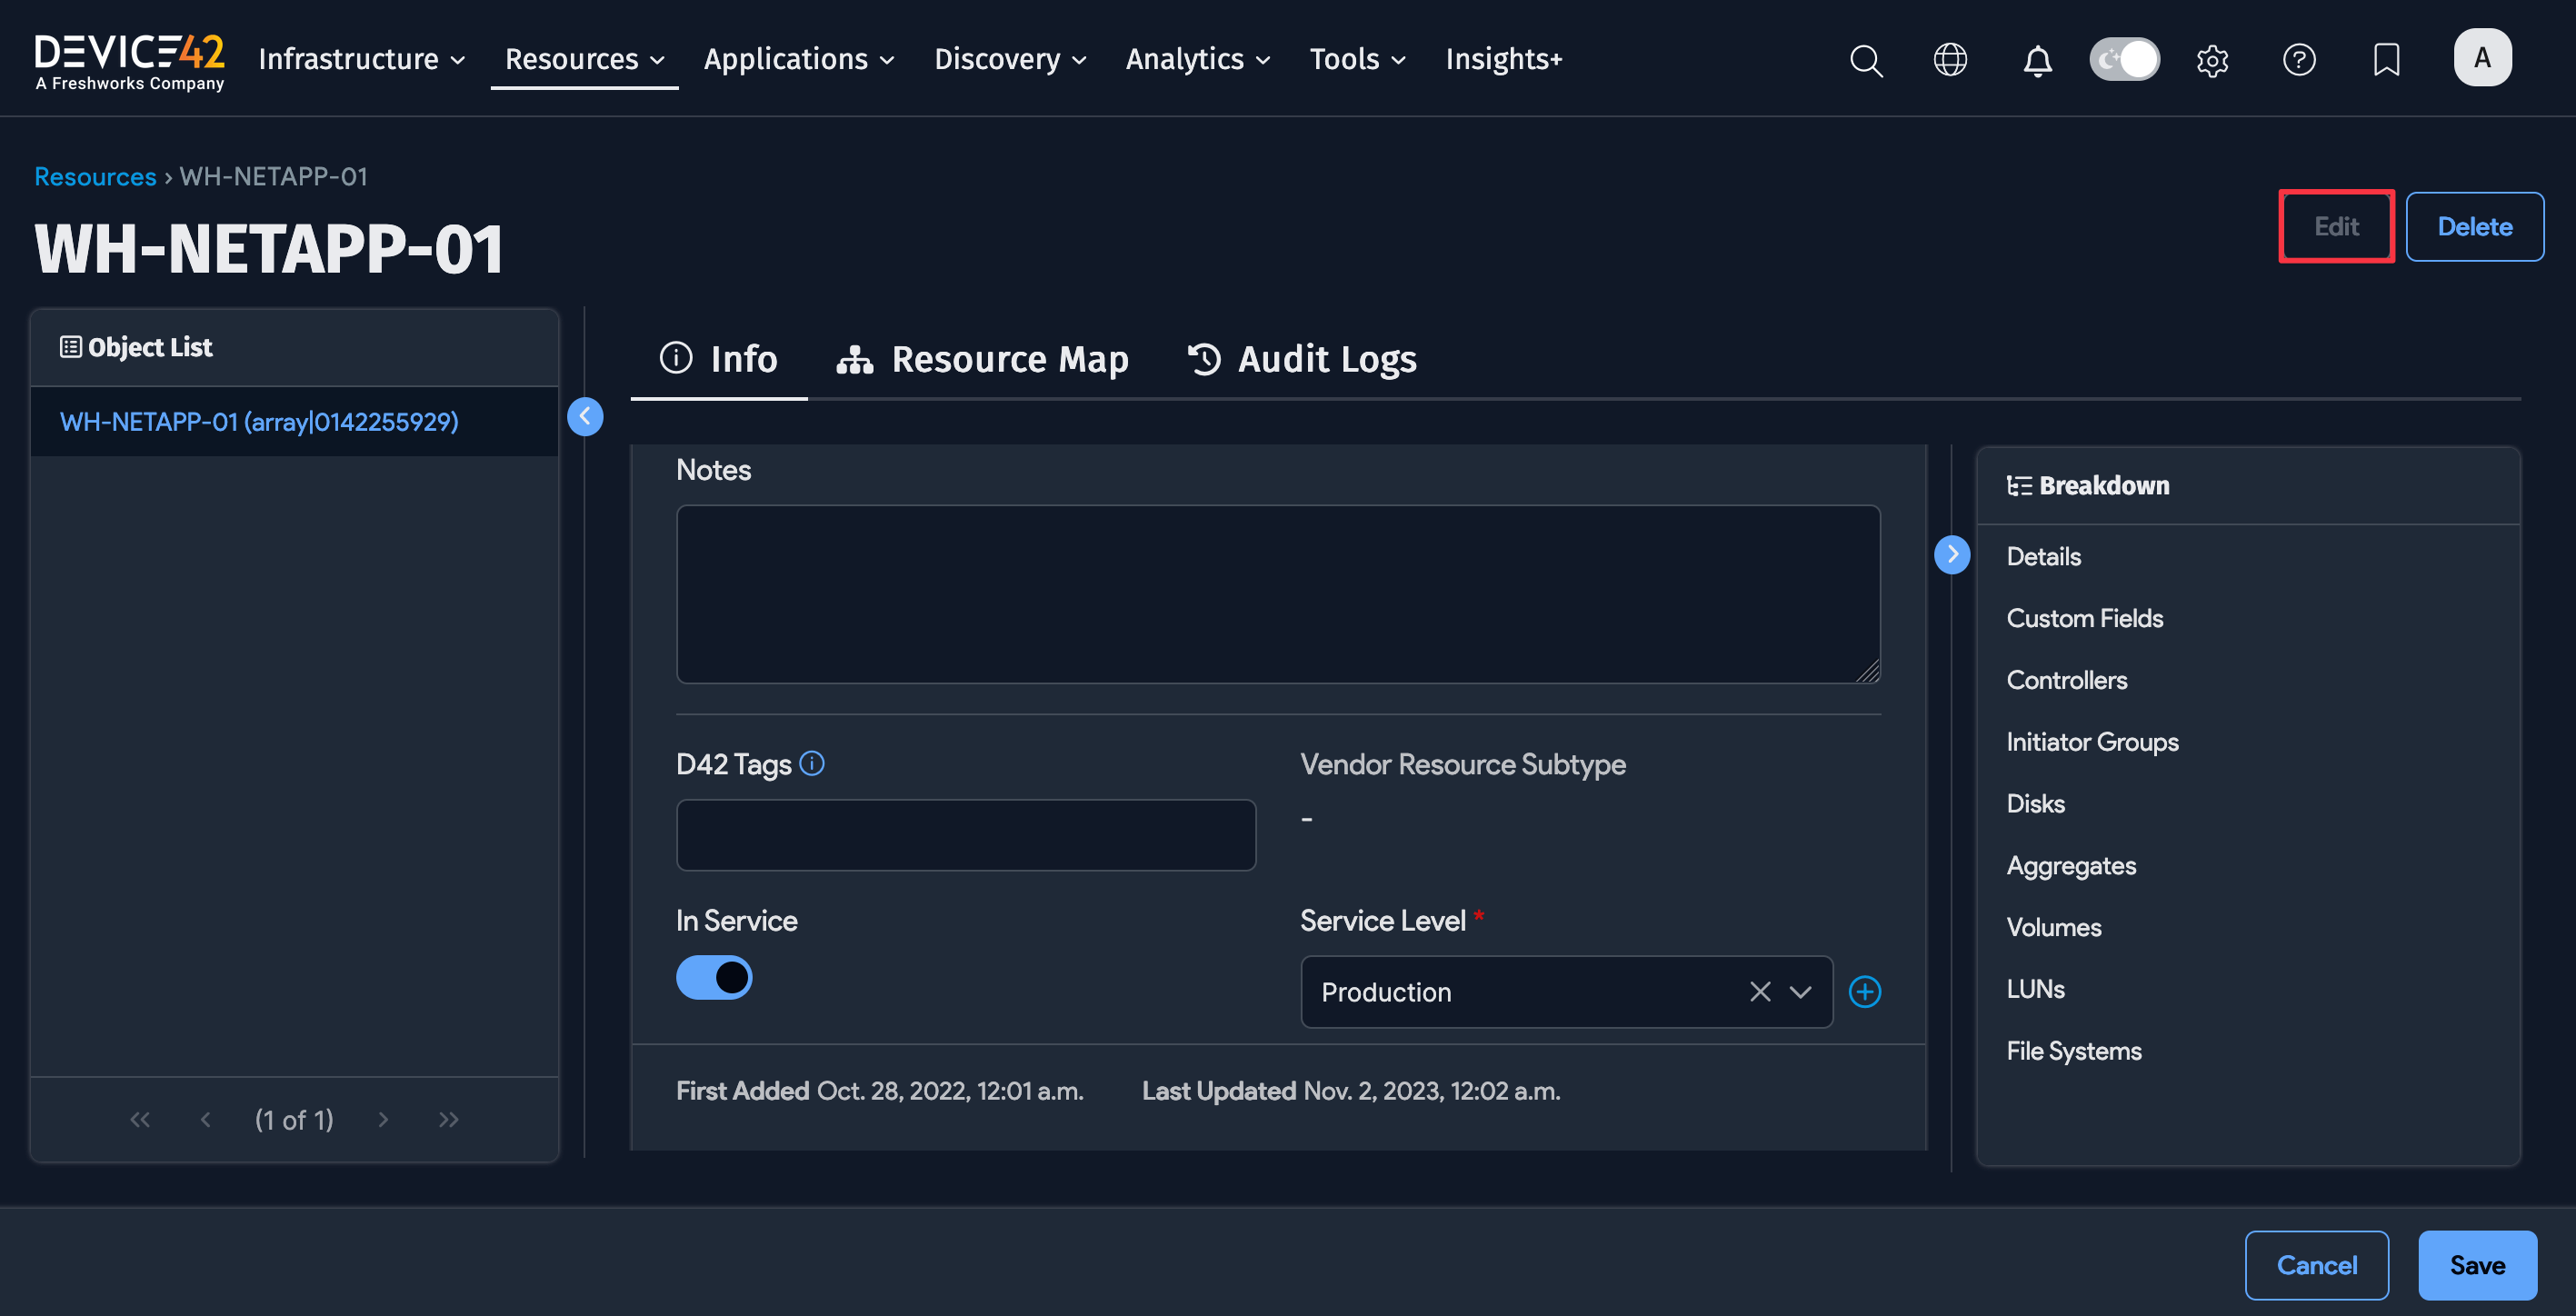Open the Resources navigation dropdown
Image resolution: width=2576 pixels, height=1316 pixels.
(x=584, y=59)
